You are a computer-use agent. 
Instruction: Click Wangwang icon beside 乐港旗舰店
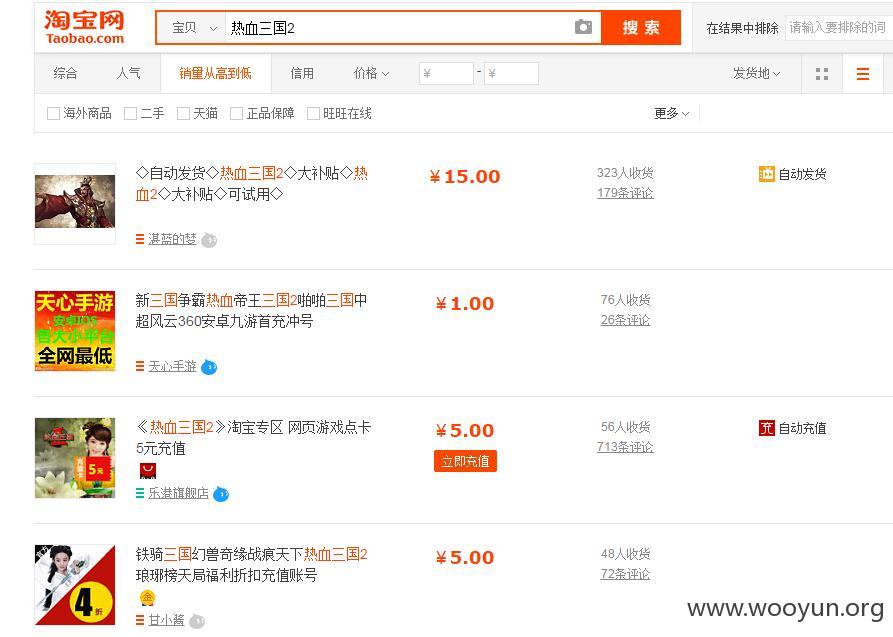click(221, 494)
